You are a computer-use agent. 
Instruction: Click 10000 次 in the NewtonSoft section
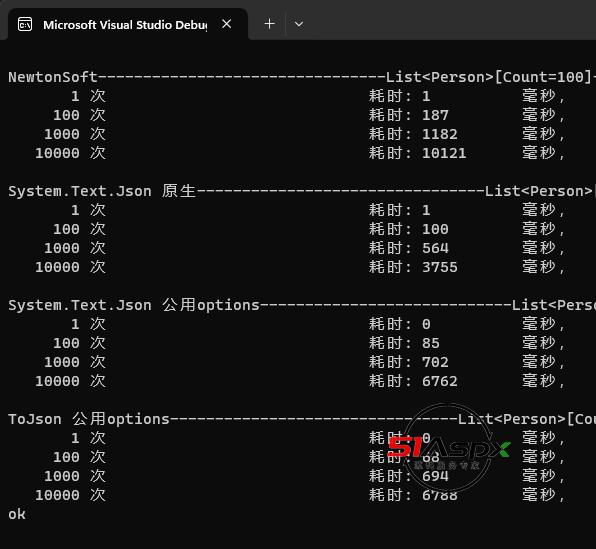click(x=70, y=153)
